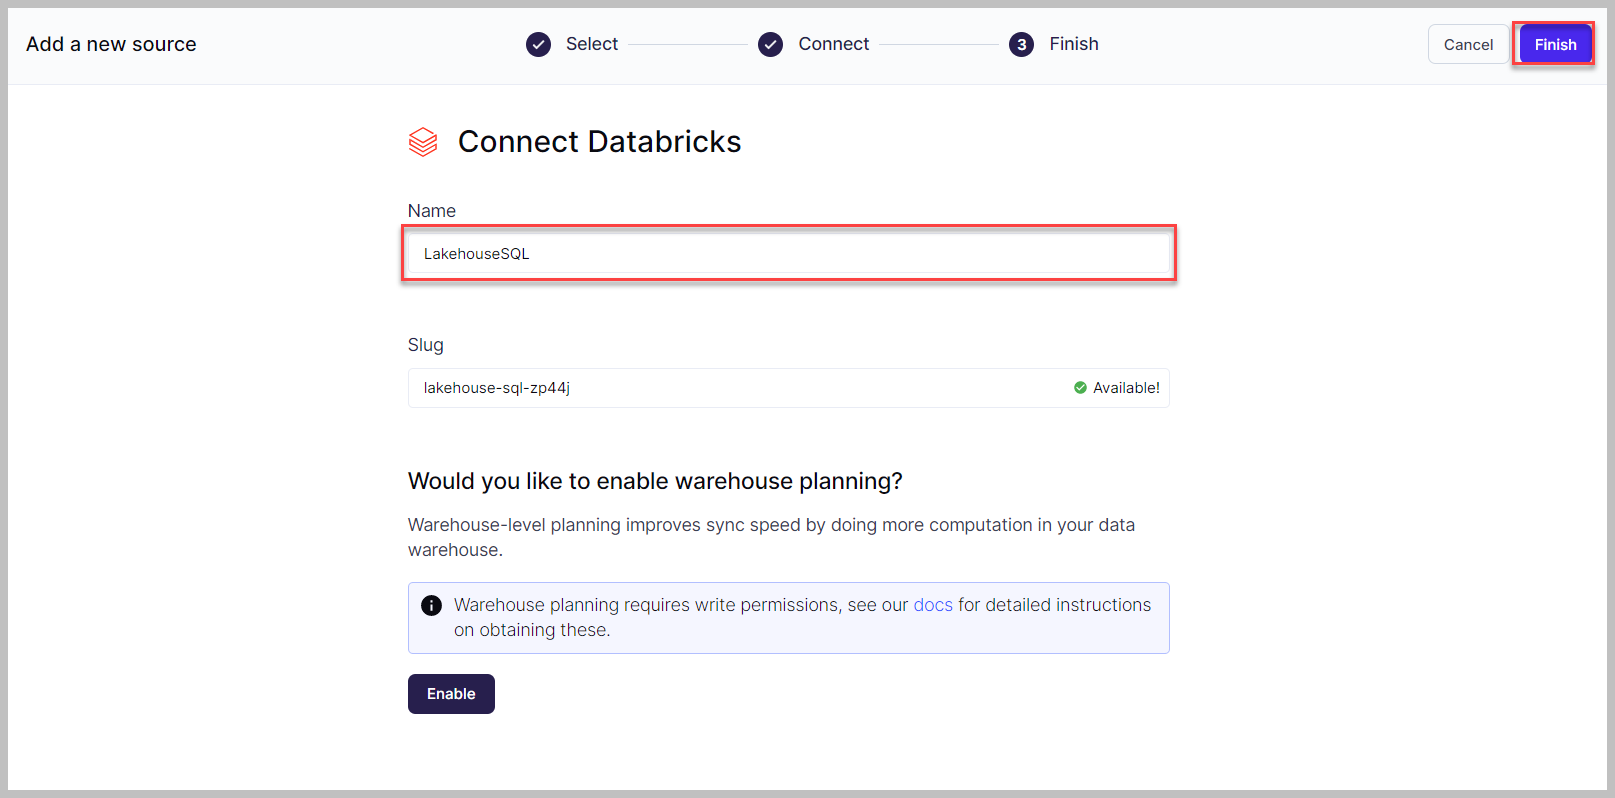Click the Finish step number 3 icon
This screenshot has width=1615, height=798.
tap(1021, 45)
